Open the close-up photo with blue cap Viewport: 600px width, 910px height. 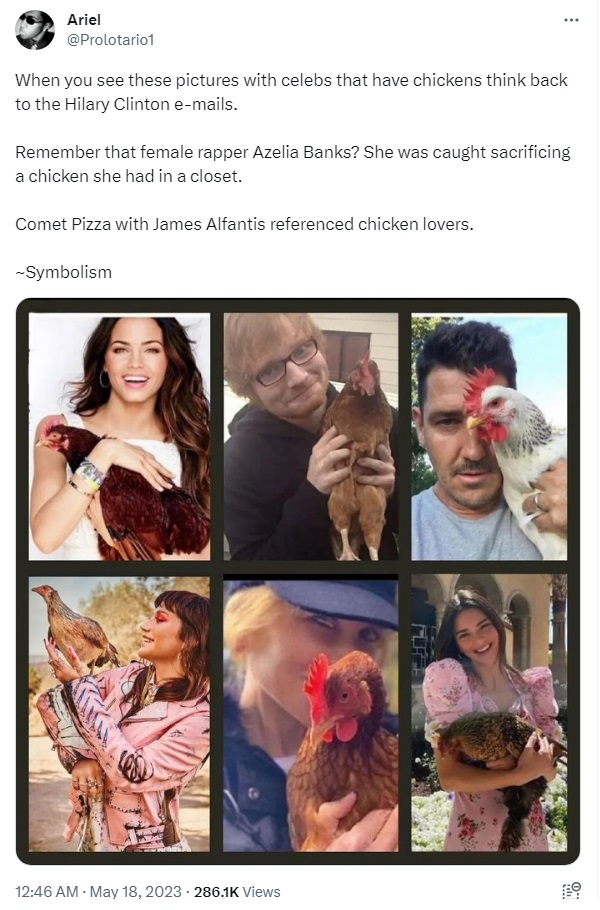pyautogui.click(x=311, y=713)
